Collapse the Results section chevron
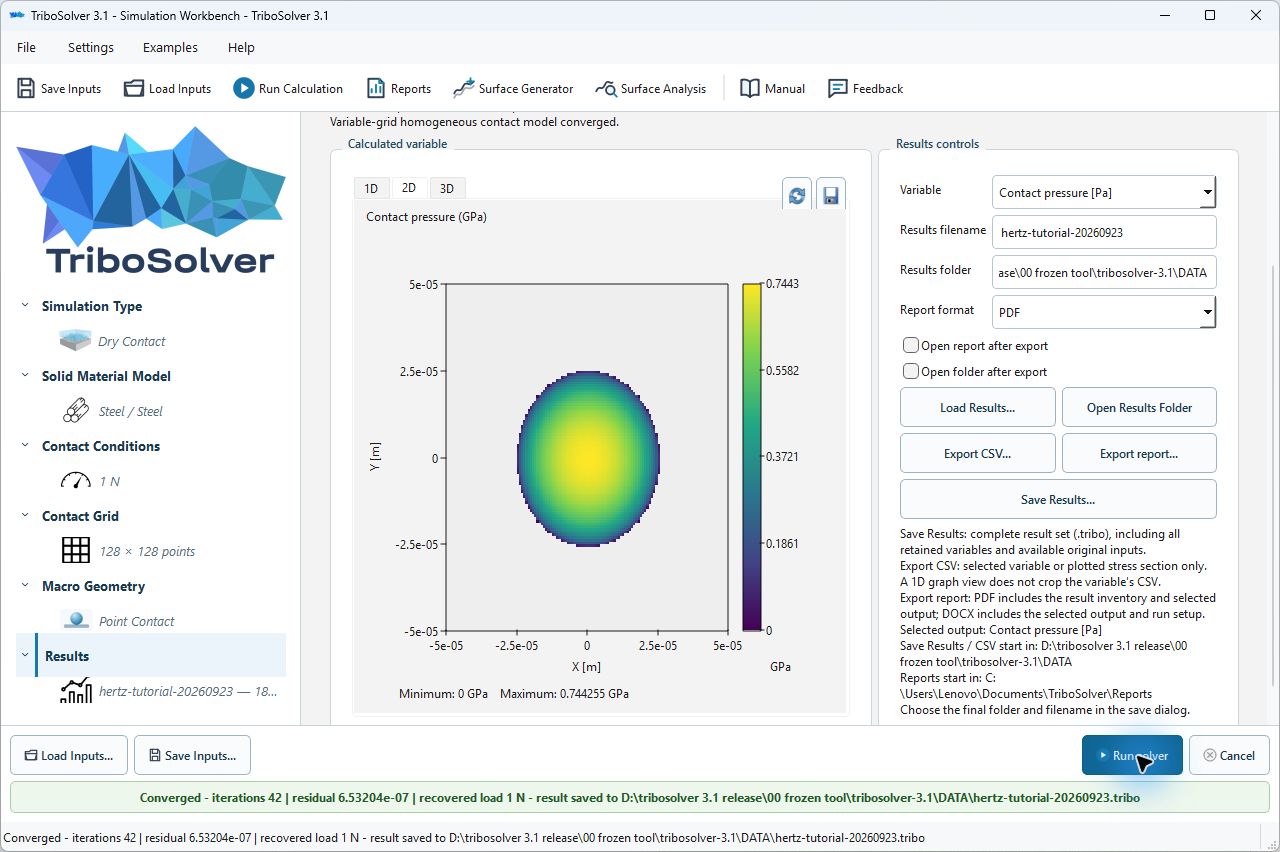This screenshot has width=1280, height=852. tap(25, 656)
